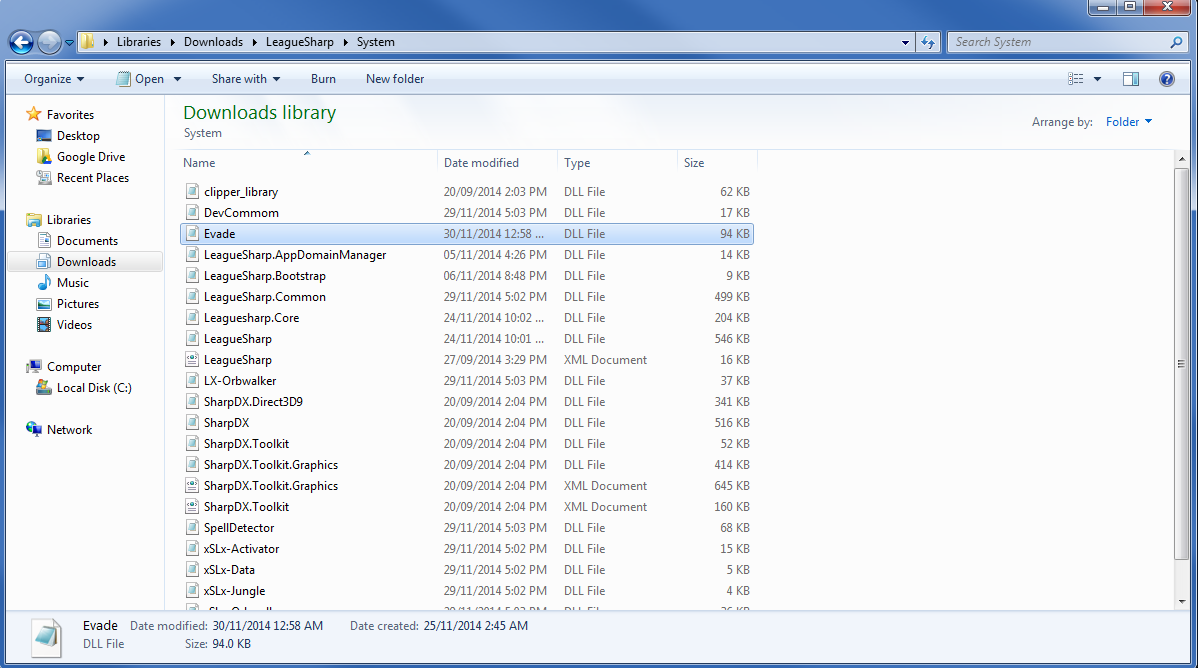The height and width of the screenshot is (668, 1198).
Task: Click Downloads in the address breadcrumb
Action: 213,42
